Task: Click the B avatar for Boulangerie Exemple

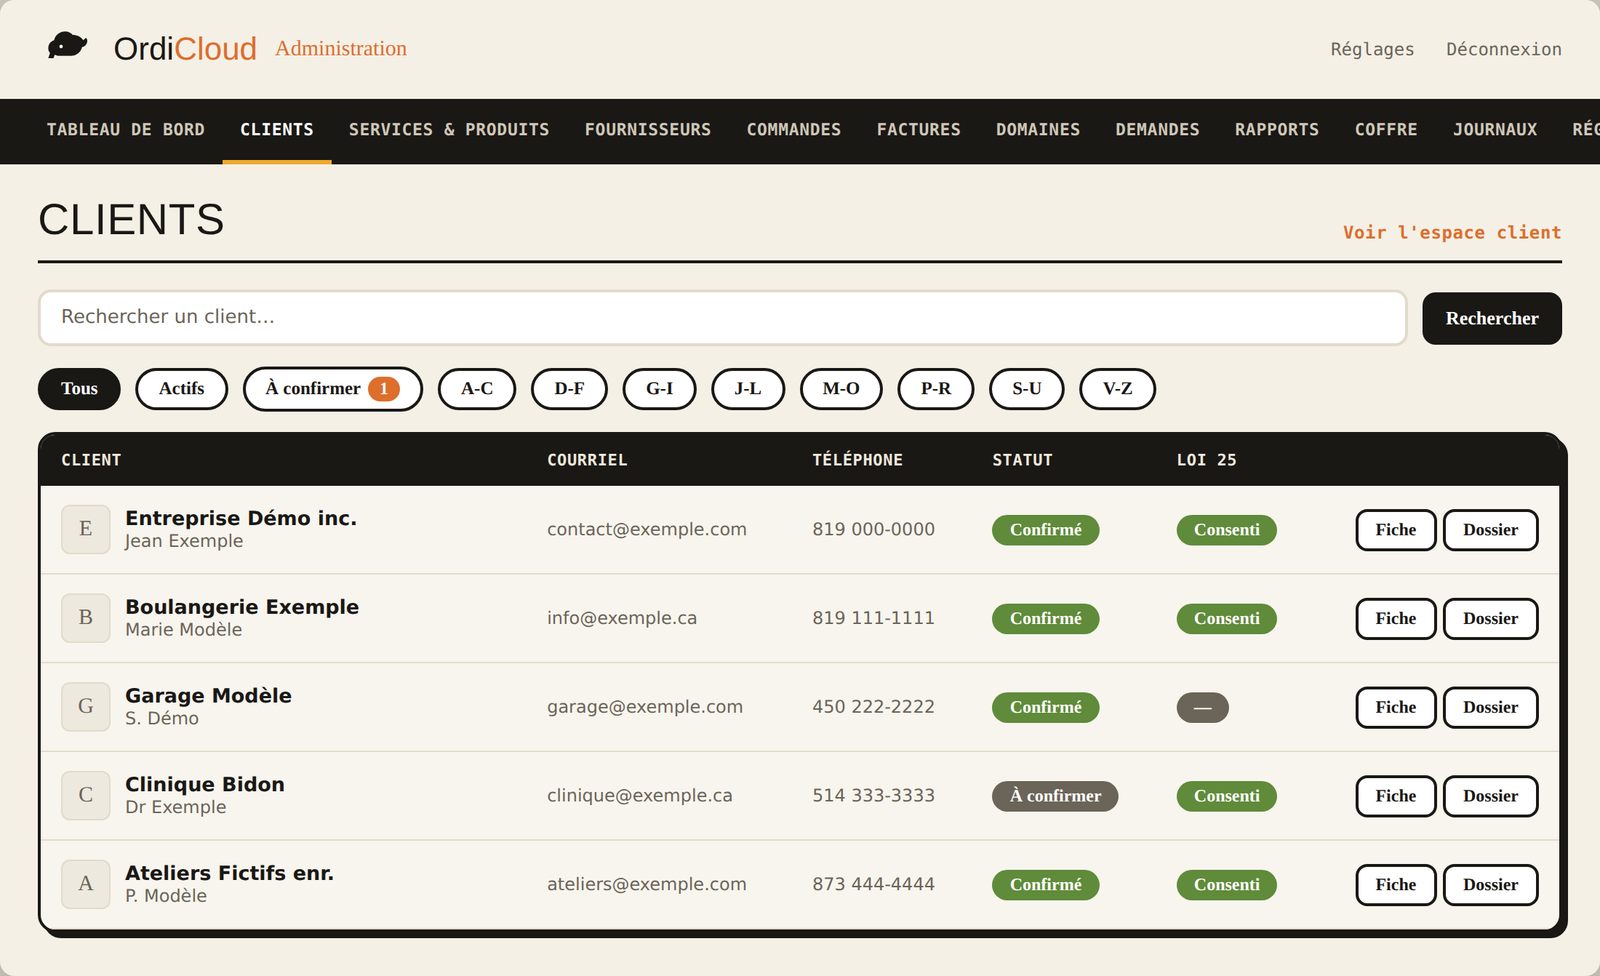Action: [86, 618]
